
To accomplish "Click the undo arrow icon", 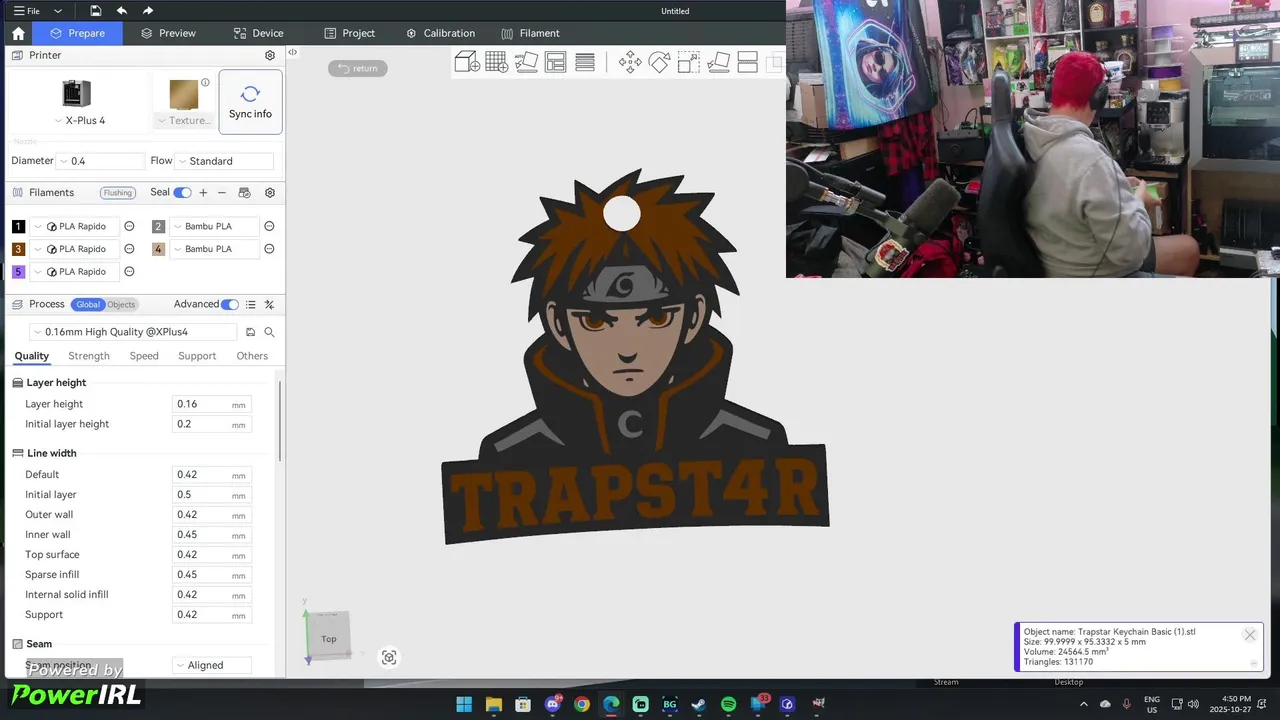I will [122, 11].
